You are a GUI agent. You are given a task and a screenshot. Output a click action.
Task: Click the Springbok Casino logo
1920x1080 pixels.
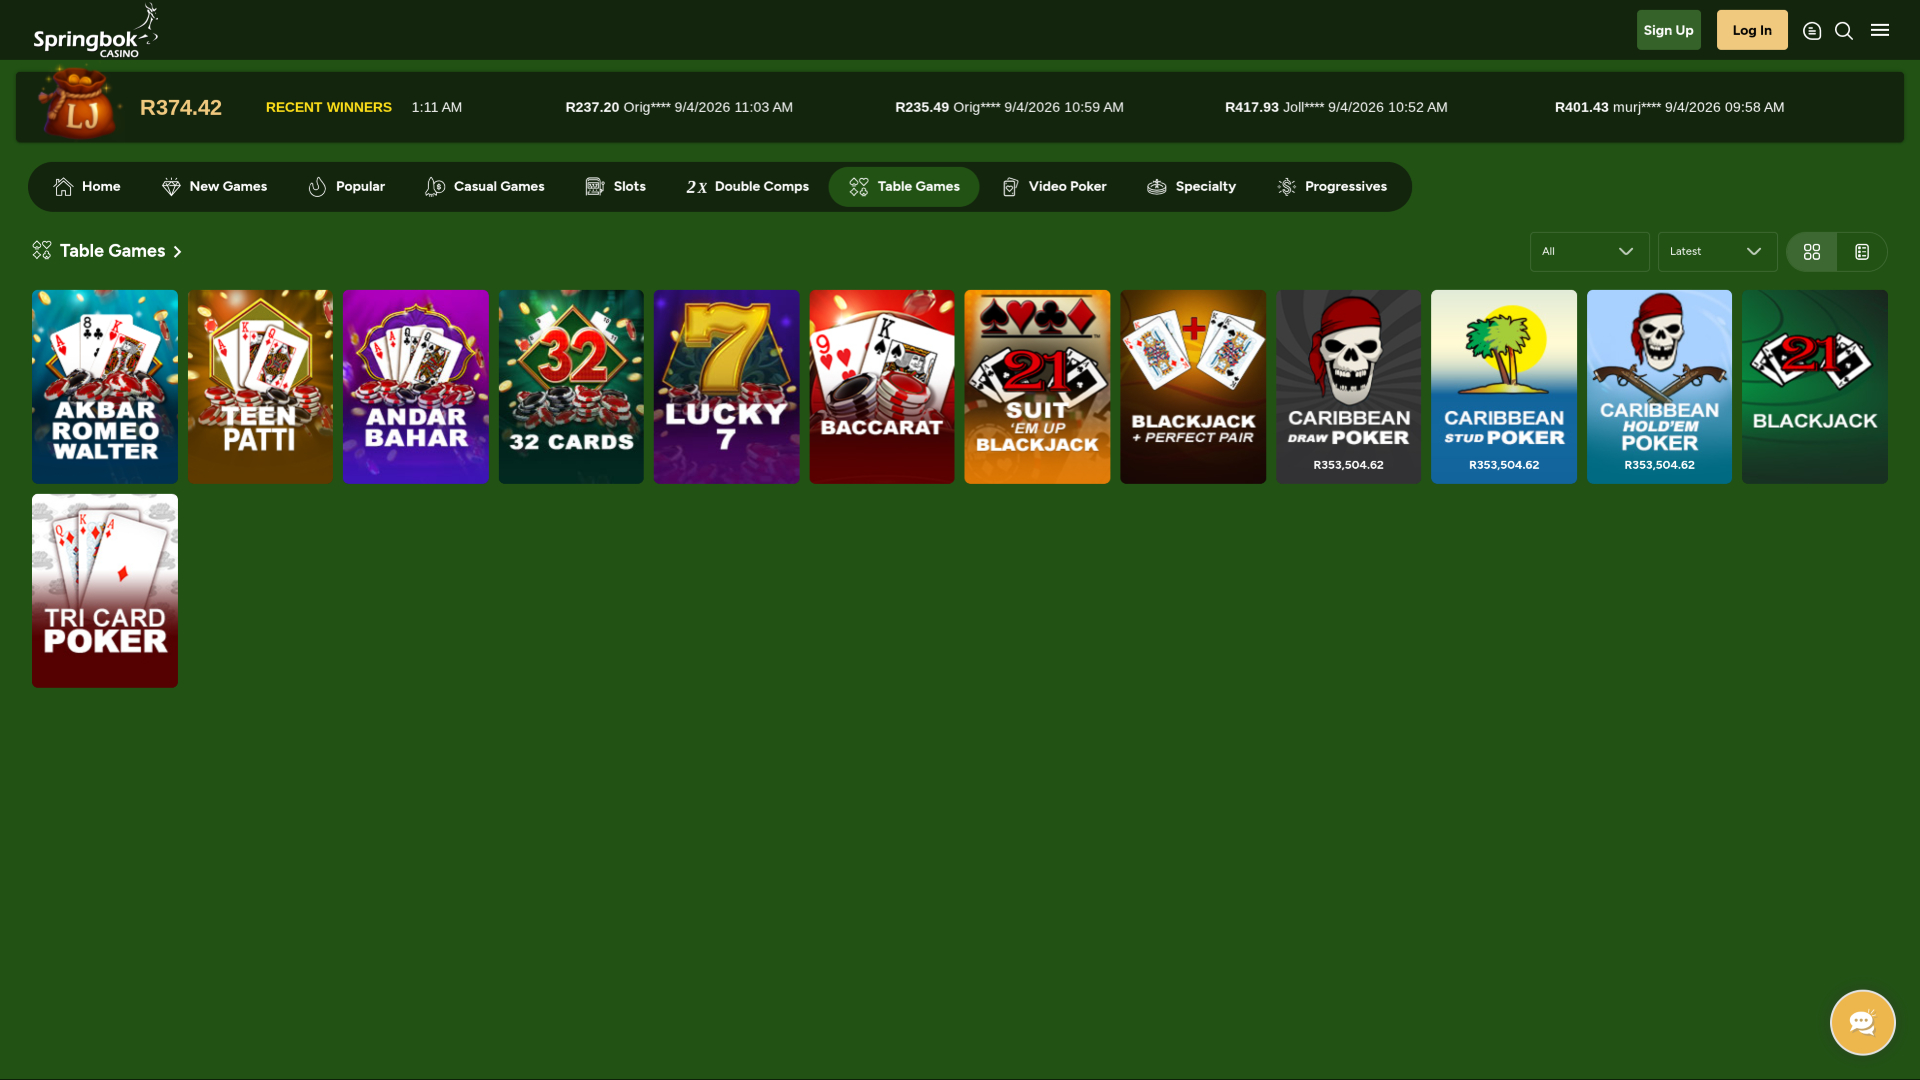click(x=95, y=30)
